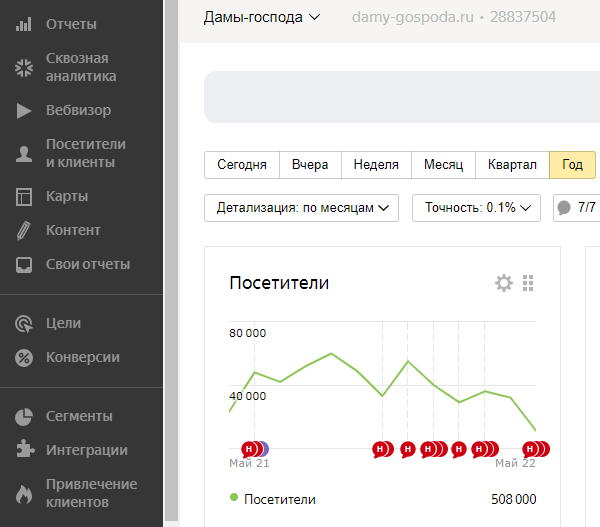The height and width of the screenshot is (527, 600).
Task: Click the Сегменты pie chart icon
Action: coord(24,416)
